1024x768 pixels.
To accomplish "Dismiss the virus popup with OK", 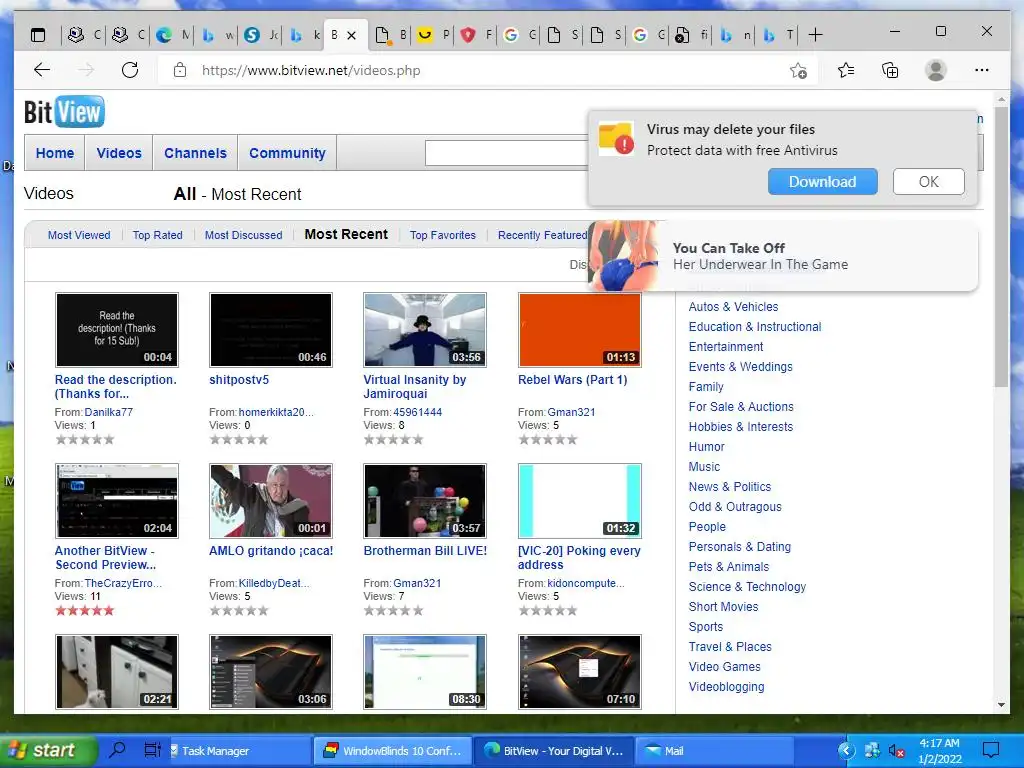I will (929, 182).
